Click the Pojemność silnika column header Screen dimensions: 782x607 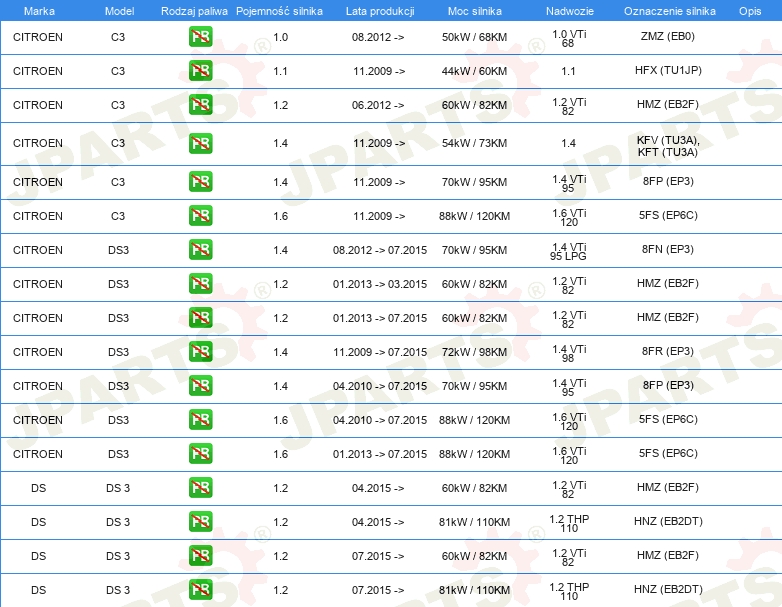(x=279, y=11)
